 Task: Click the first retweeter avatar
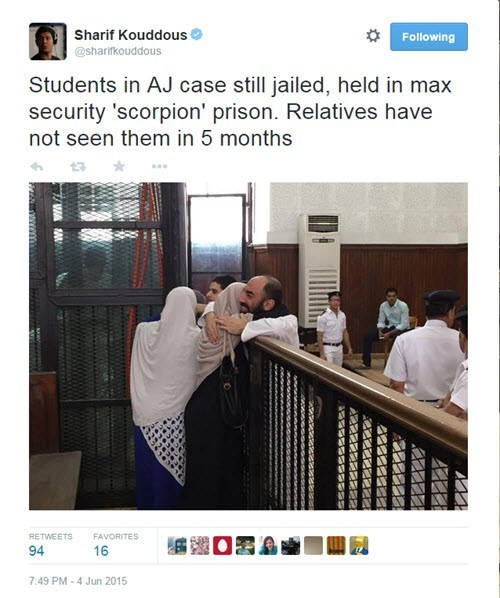click(177, 545)
